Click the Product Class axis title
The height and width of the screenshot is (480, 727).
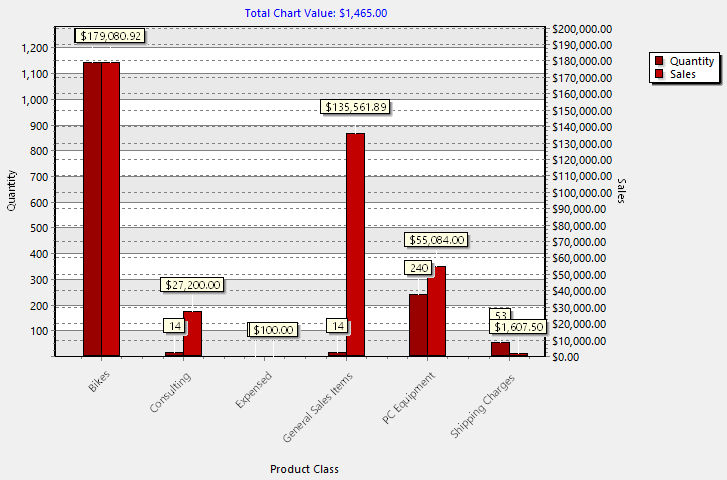pyautogui.click(x=304, y=469)
